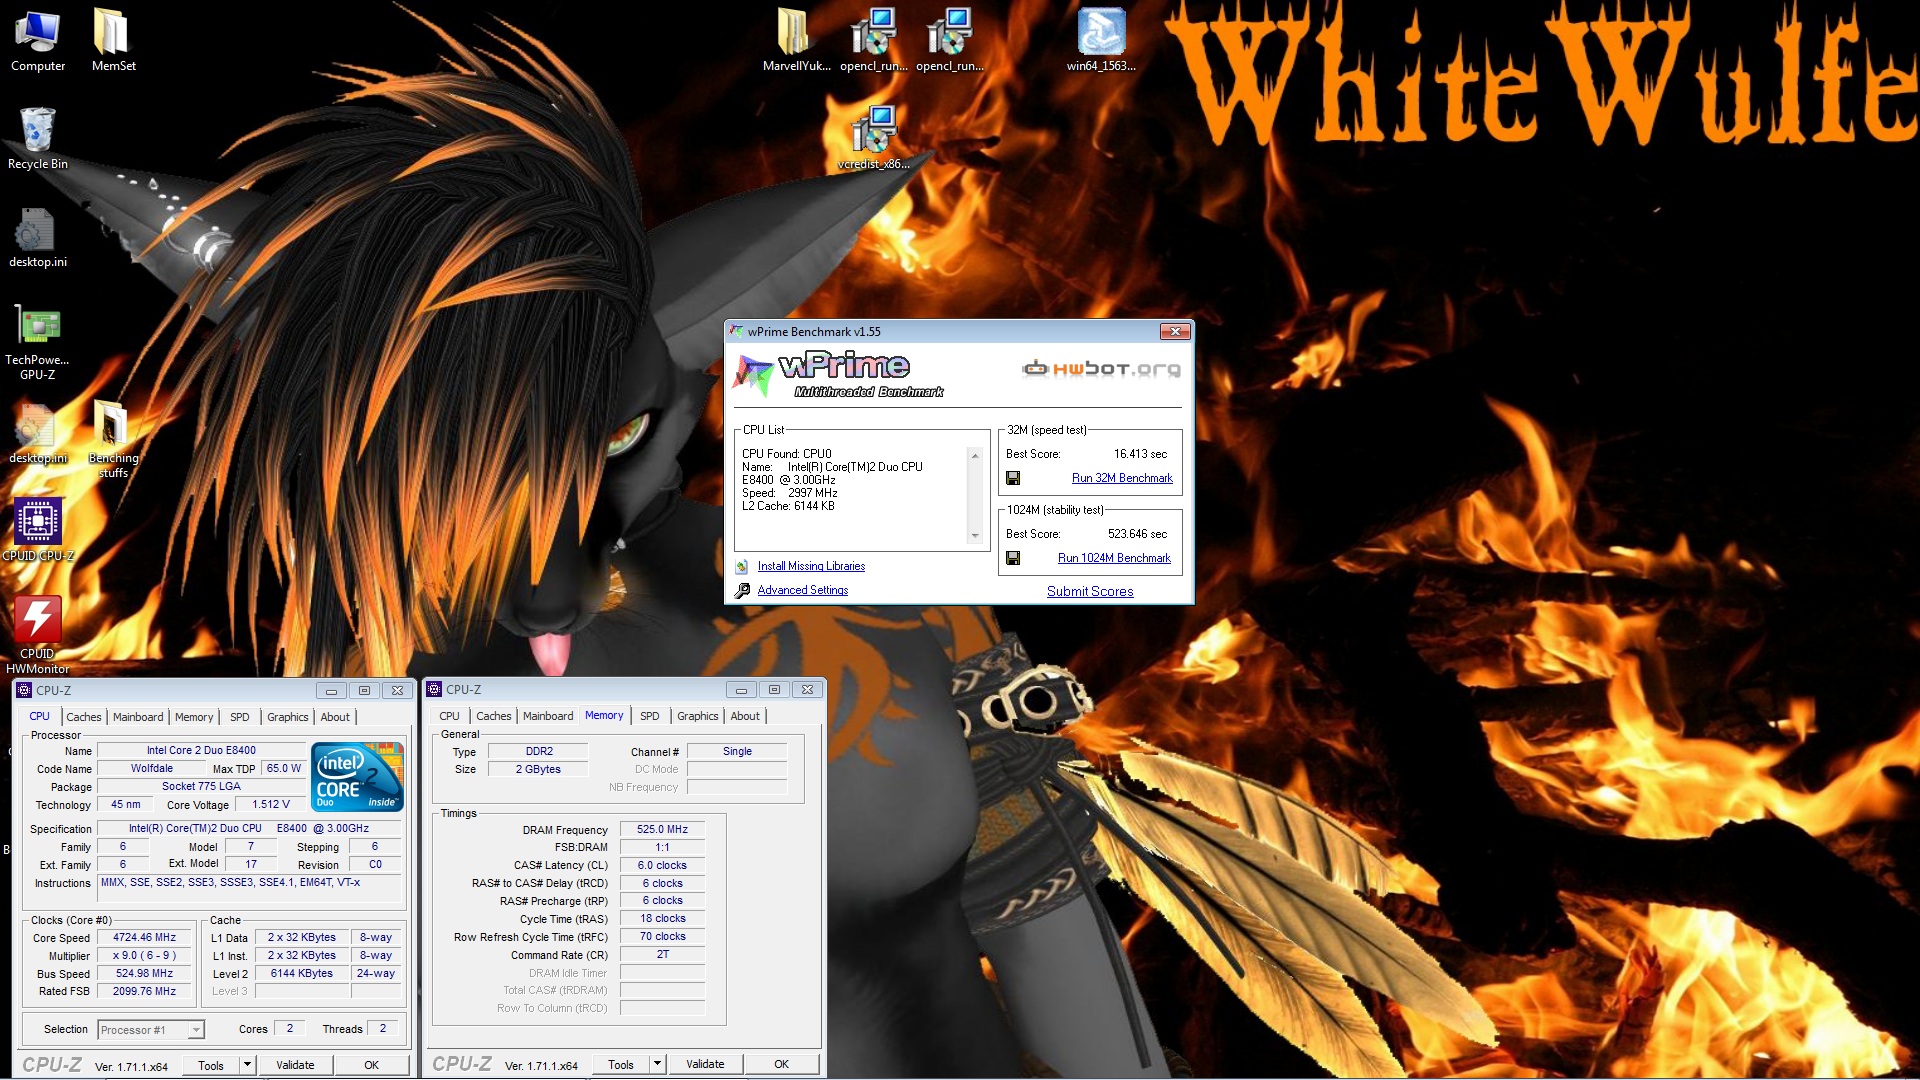Expand Tools dropdown arrow in right CPU-Z
1920x1080 pixels.
coord(657,1064)
